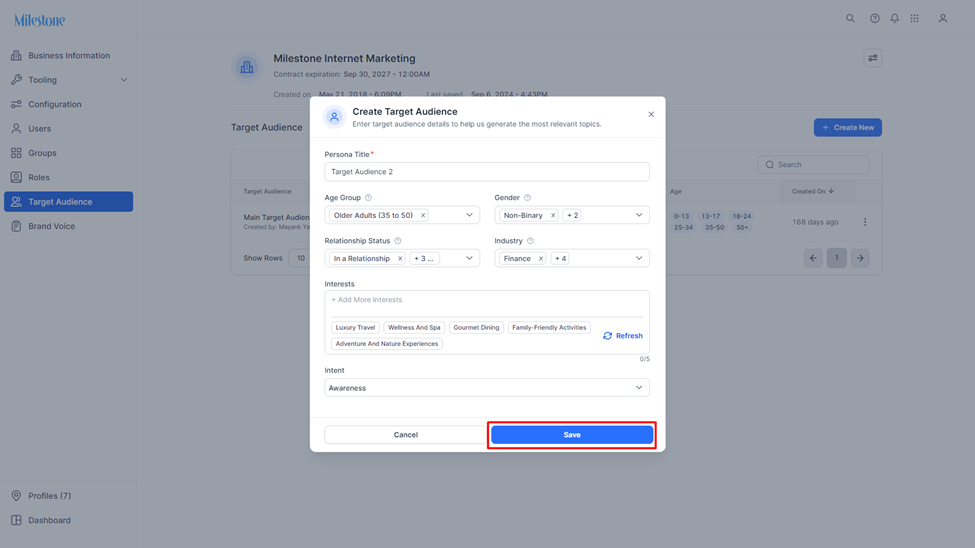Close the Create Target Audience dialog

click(651, 114)
